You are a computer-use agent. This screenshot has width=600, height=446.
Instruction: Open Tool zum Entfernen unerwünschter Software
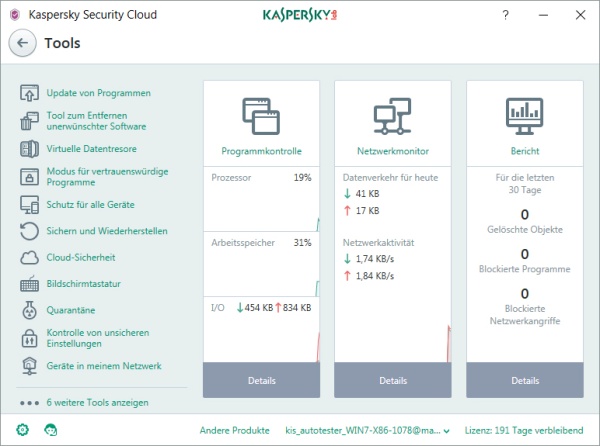pos(96,121)
